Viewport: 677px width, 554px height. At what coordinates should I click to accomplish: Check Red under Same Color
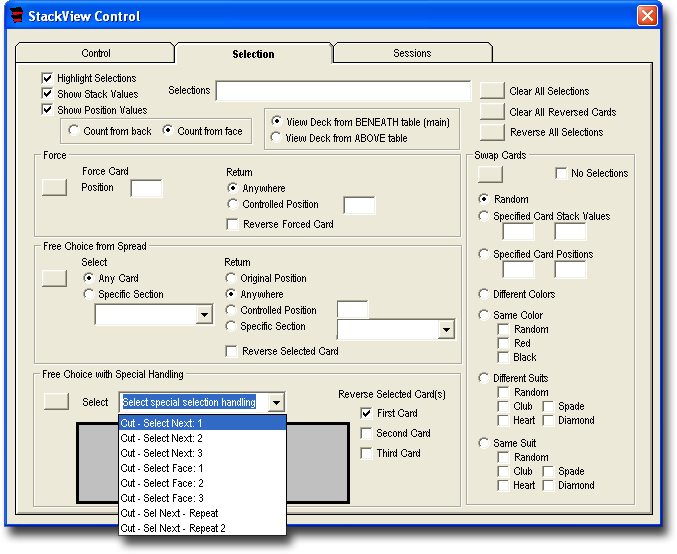tap(503, 343)
